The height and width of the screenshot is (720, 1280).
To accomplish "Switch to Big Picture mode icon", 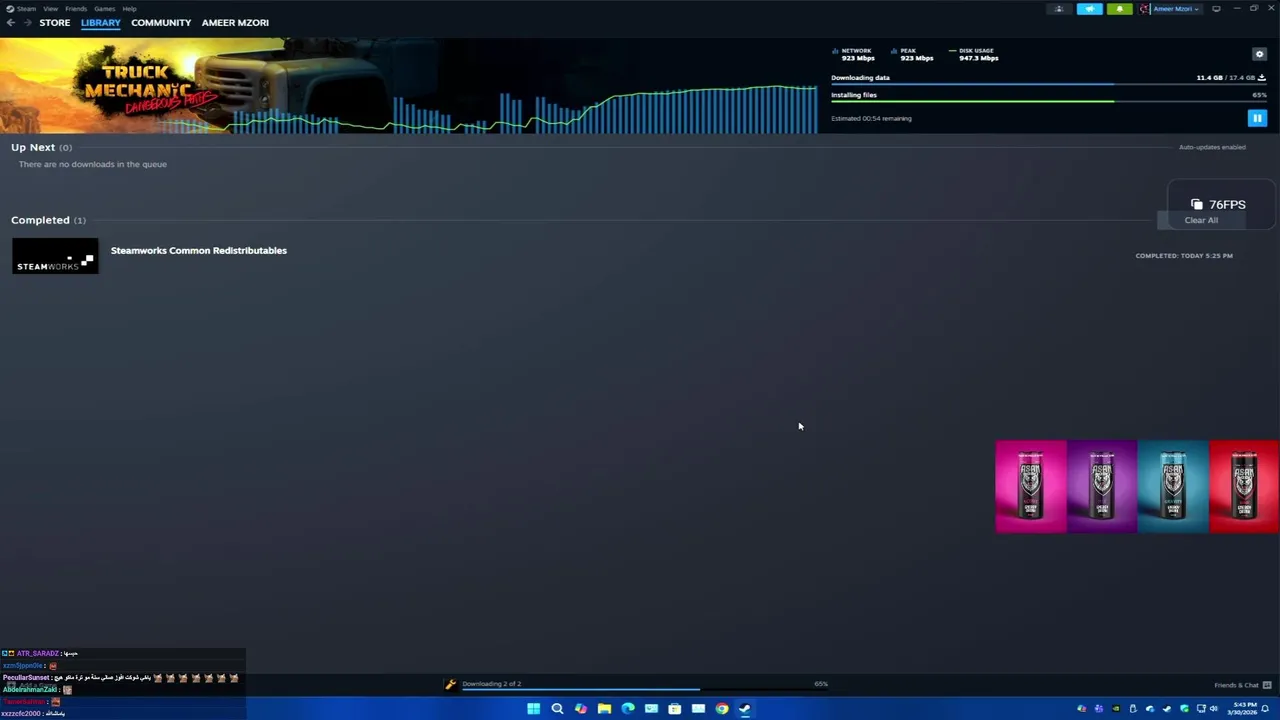I will point(1216,9).
